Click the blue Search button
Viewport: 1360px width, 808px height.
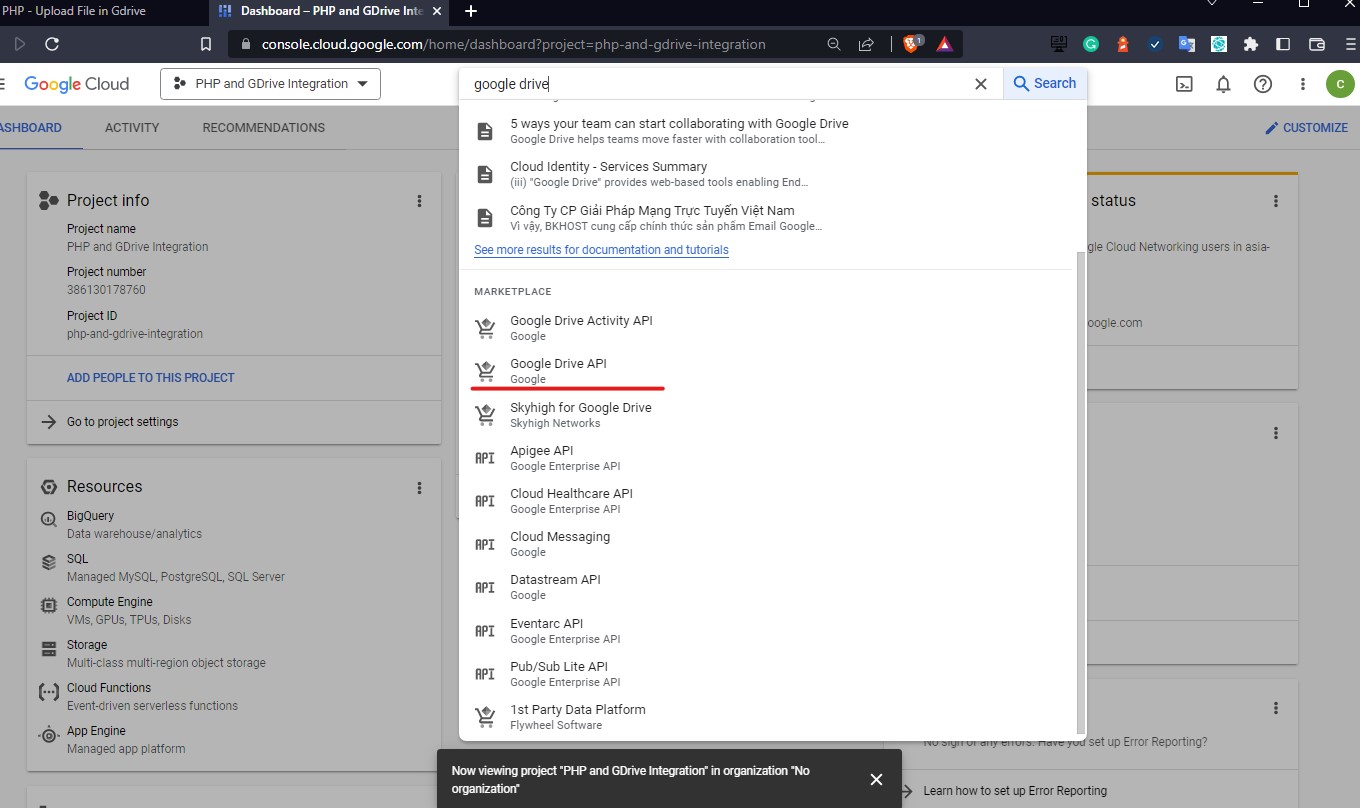1045,84
